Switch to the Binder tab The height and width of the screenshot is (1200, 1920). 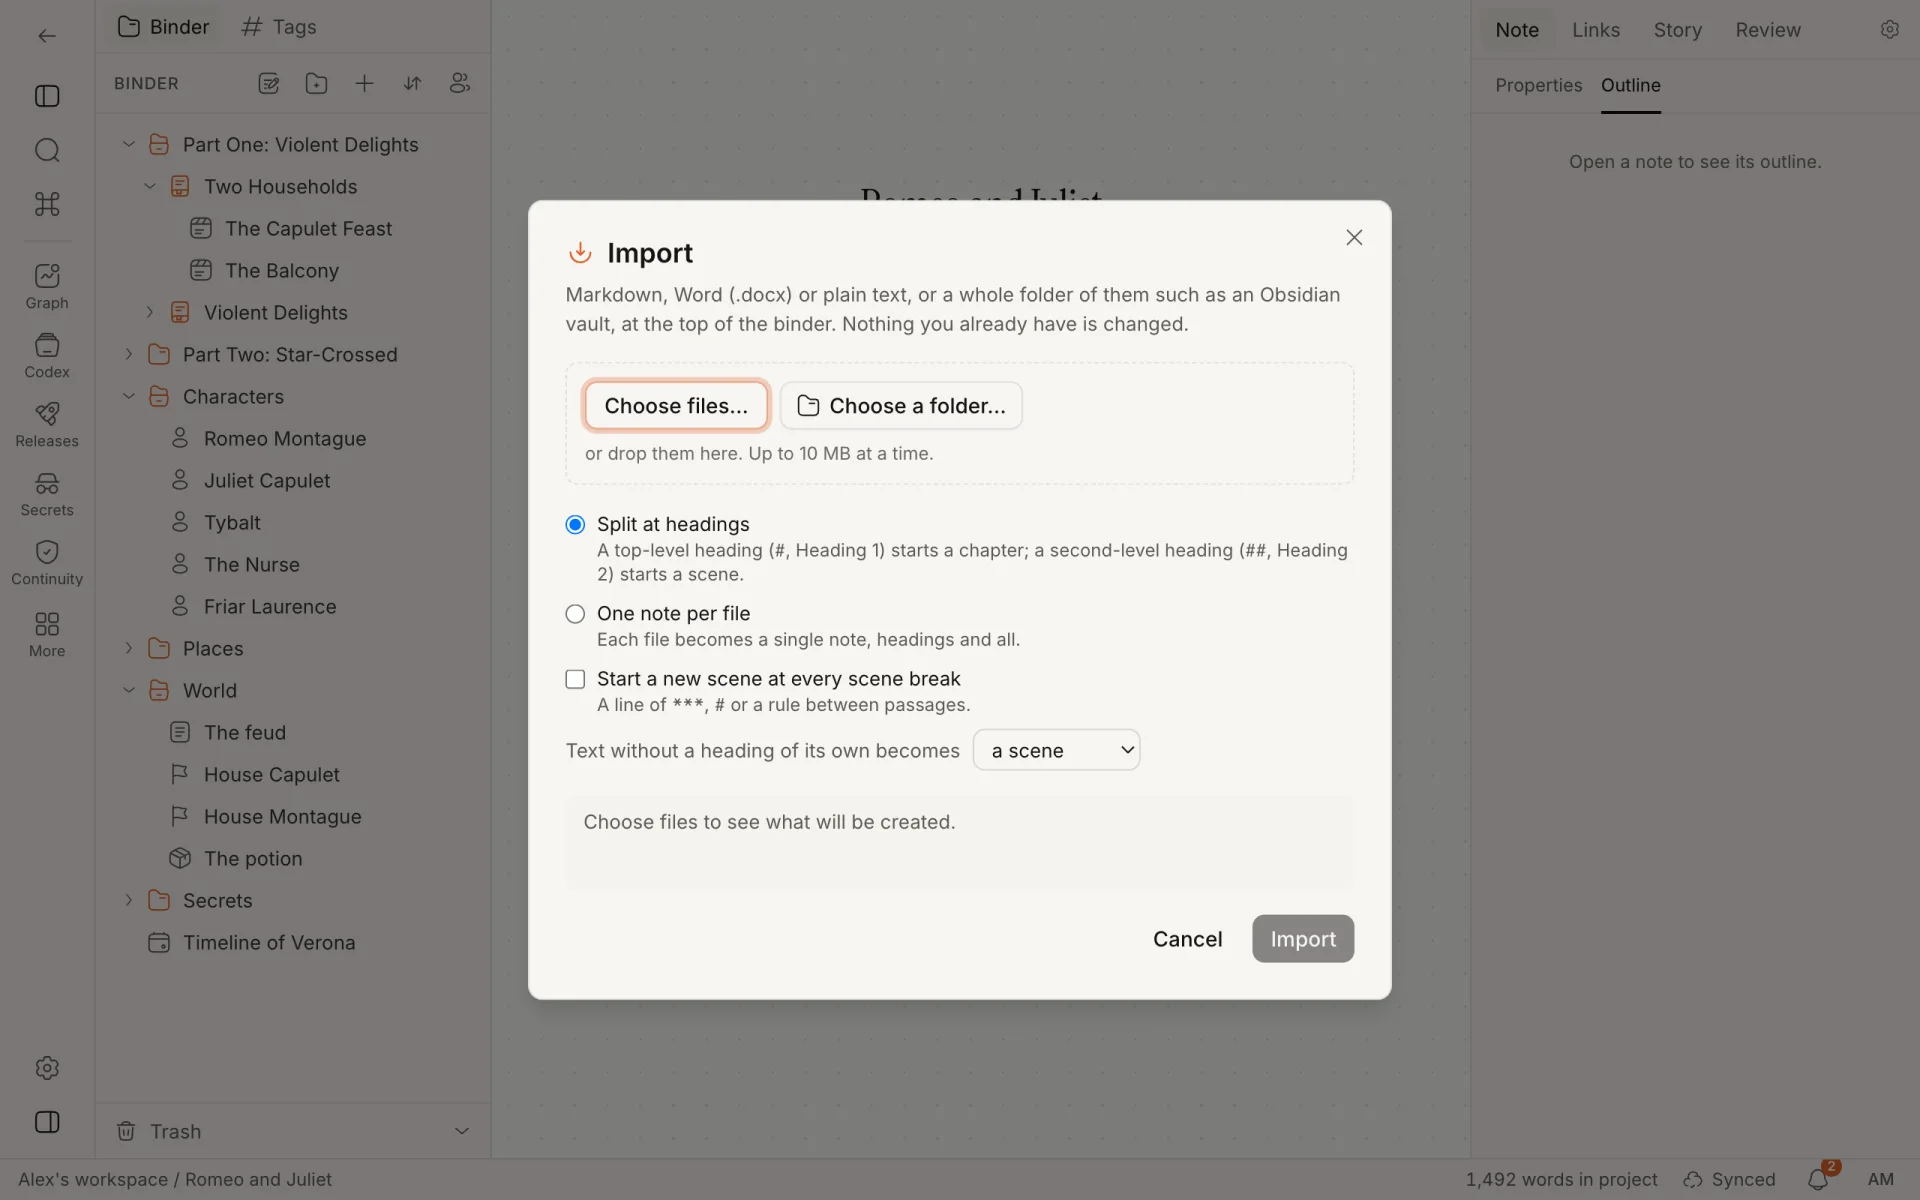point(164,27)
